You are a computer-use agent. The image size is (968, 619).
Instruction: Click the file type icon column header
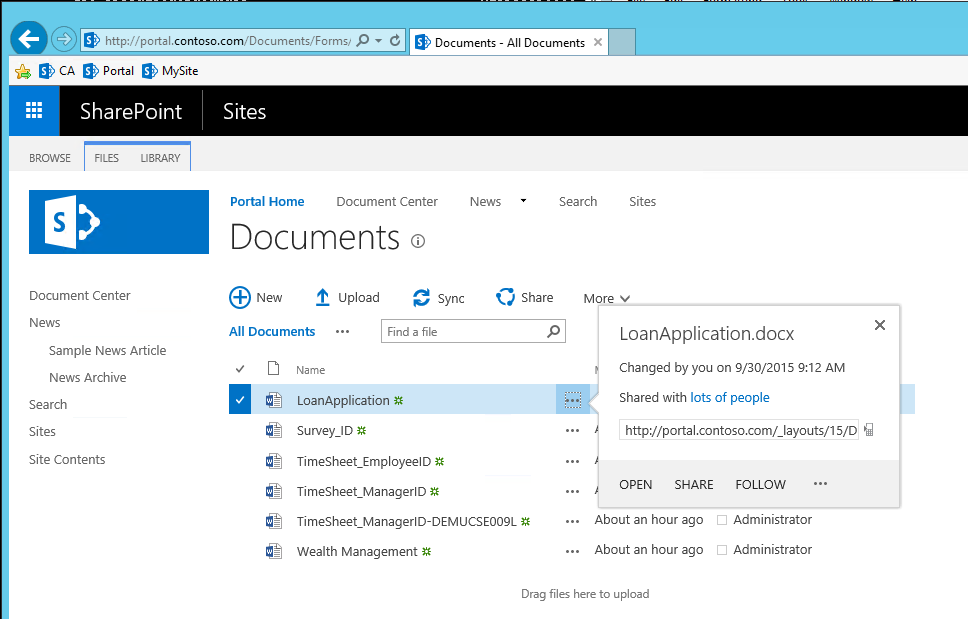(x=273, y=369)
